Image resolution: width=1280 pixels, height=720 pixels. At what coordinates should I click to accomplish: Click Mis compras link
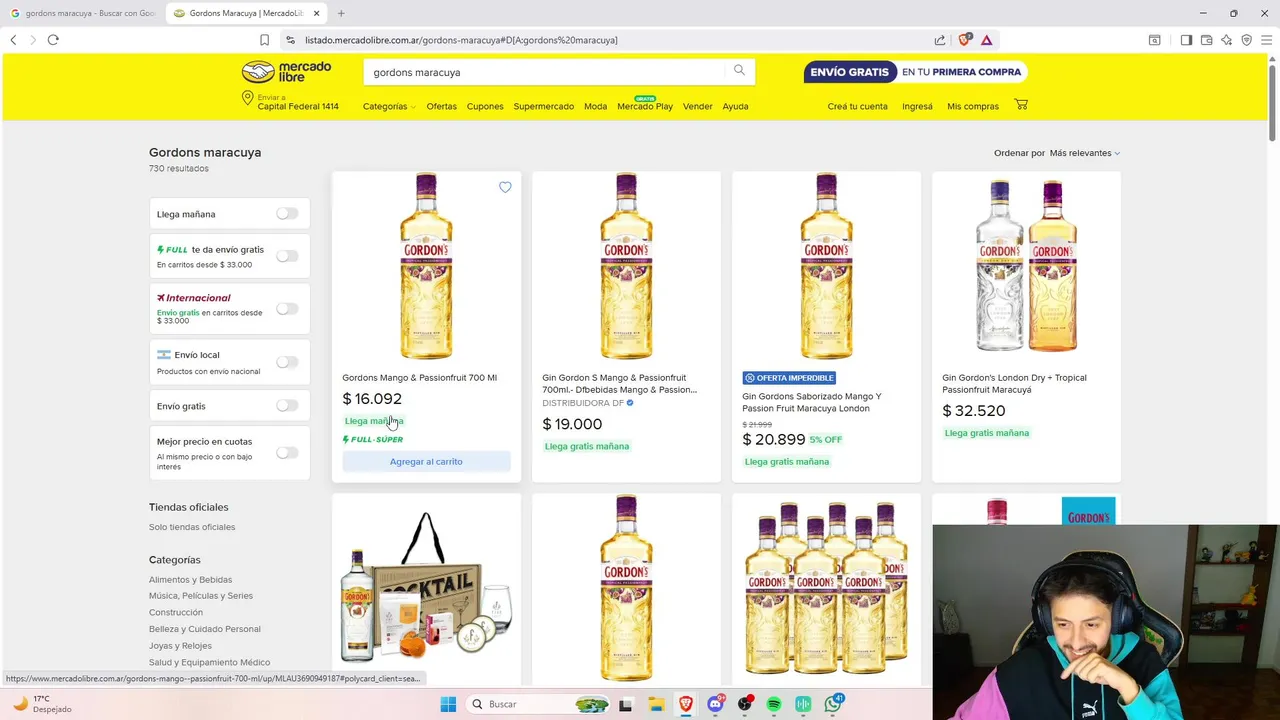(x=973, y=106)
